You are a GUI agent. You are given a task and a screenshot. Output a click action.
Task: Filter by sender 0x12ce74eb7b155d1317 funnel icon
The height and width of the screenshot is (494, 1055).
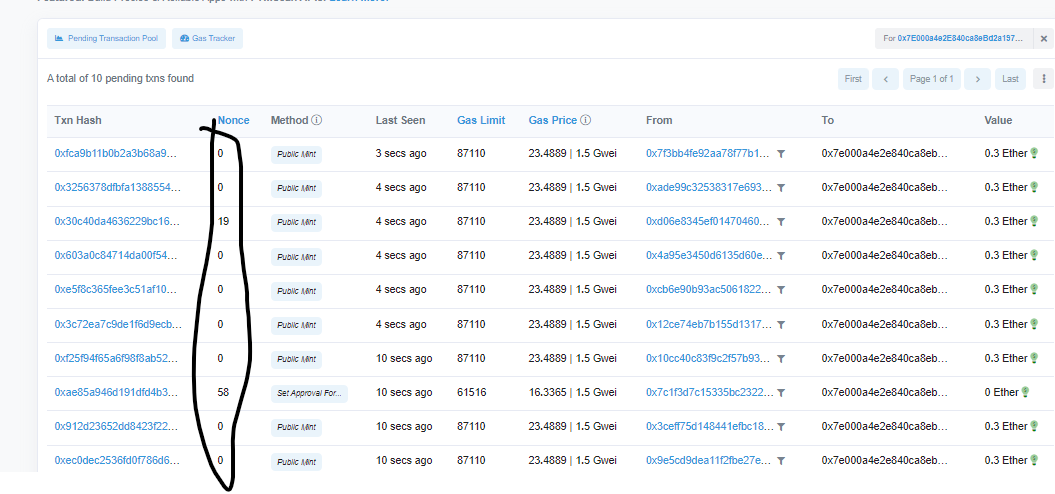780,324
